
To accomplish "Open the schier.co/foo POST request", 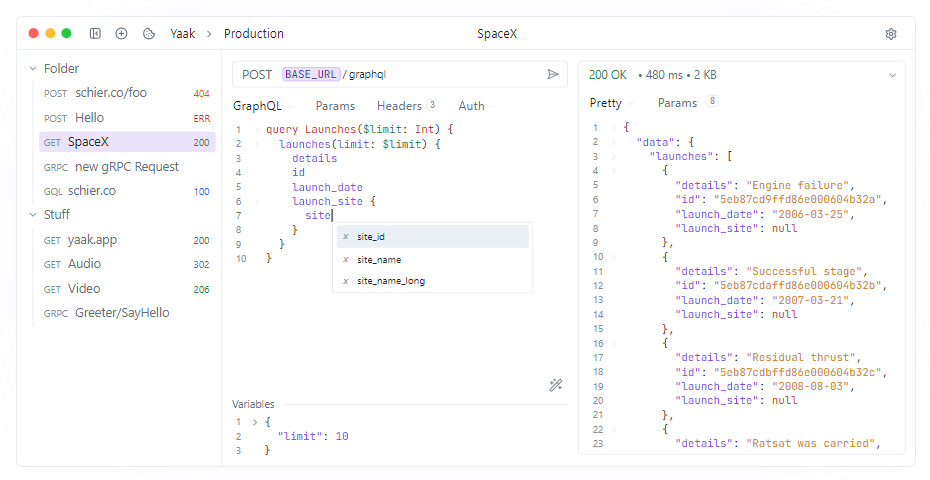I will tap(127, 93).
